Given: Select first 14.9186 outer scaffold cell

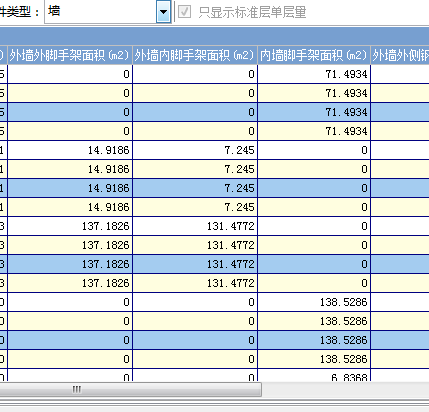Looking at the screenshot, I should [70, 150].
